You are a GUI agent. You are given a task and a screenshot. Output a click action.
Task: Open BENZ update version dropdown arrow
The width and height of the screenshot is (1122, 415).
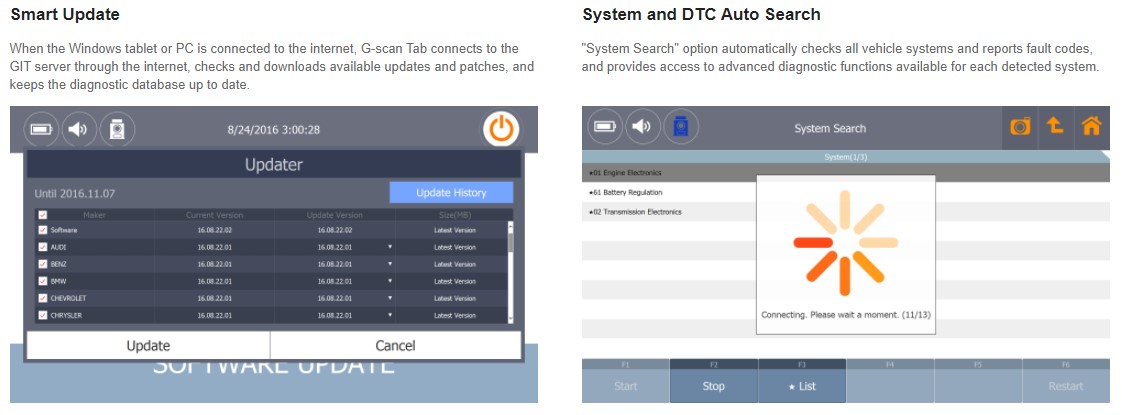pyautogui.click(x=390, y=264)
